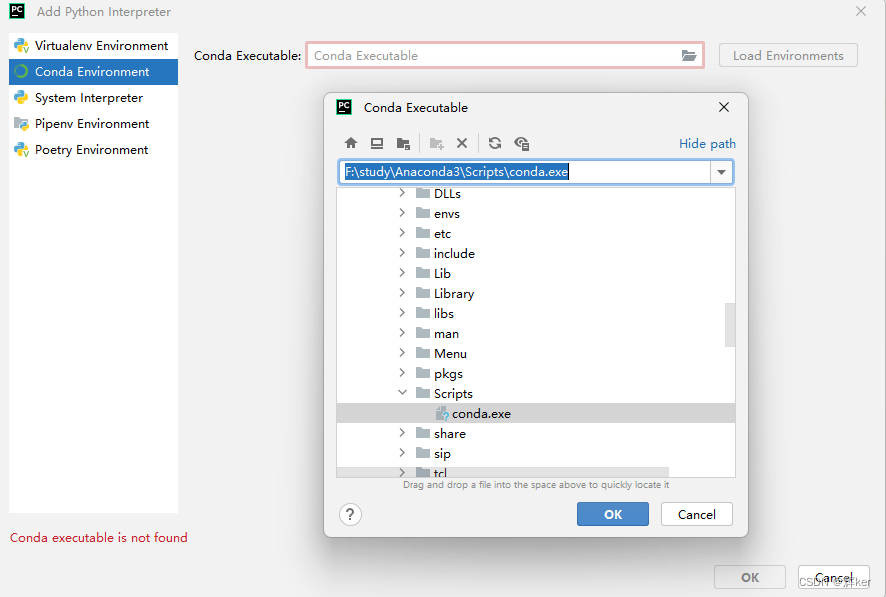This screenshot has height=597, width=886.
Task: Jump to desktop directory icon
Action: tap(377, 143)
